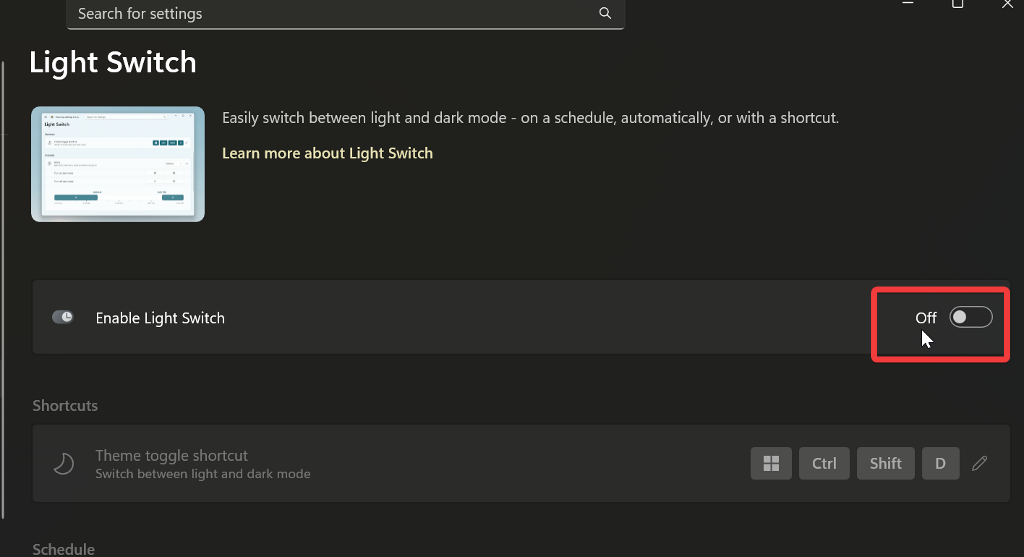The image size is (1024, 557).
Task: Maximize the settings window
Action: tap(957, 4)
